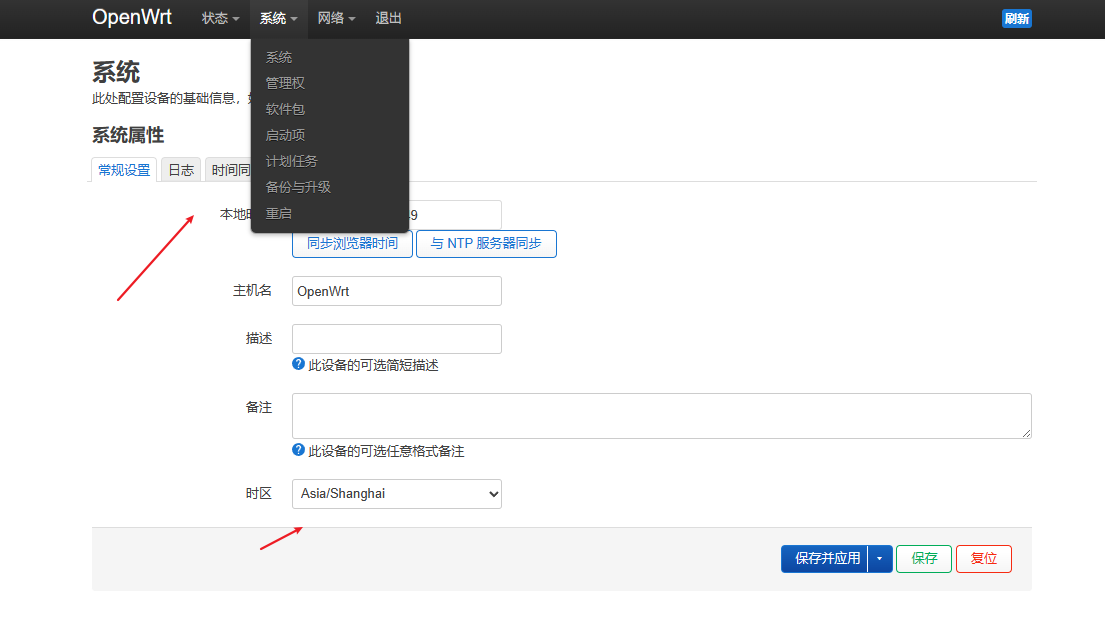Screen dimensions: 1105x633
Task: Click the 备注 text area
Action: pos(662,416)
